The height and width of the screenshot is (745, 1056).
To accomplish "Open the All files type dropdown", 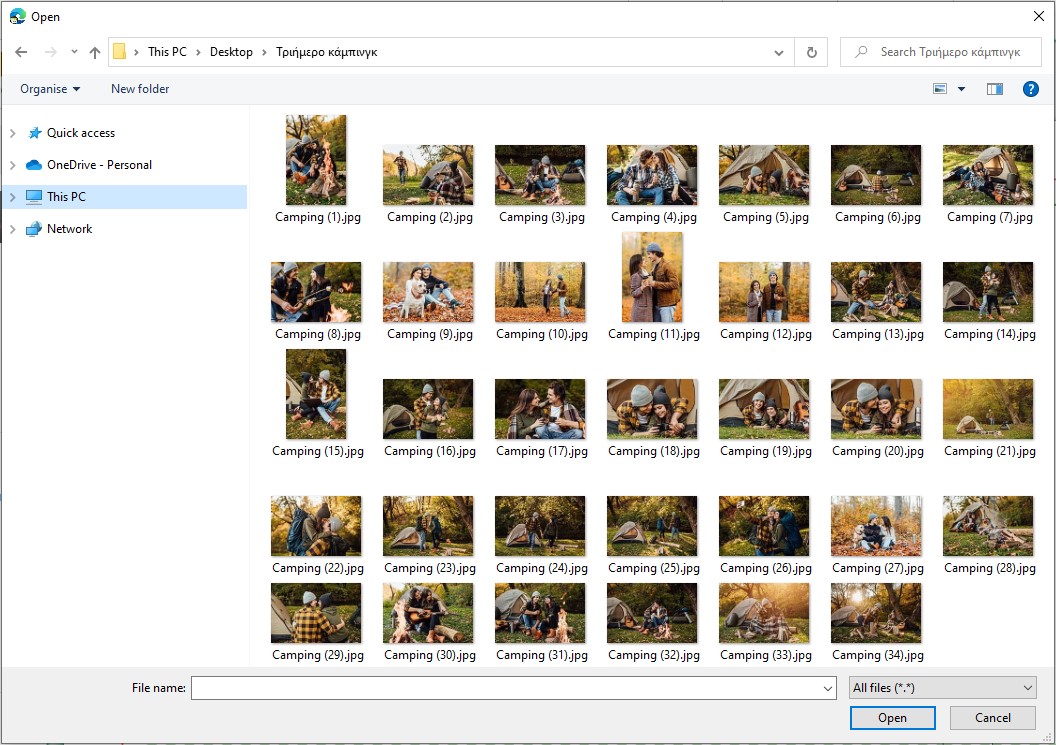I will coord(942,688).
